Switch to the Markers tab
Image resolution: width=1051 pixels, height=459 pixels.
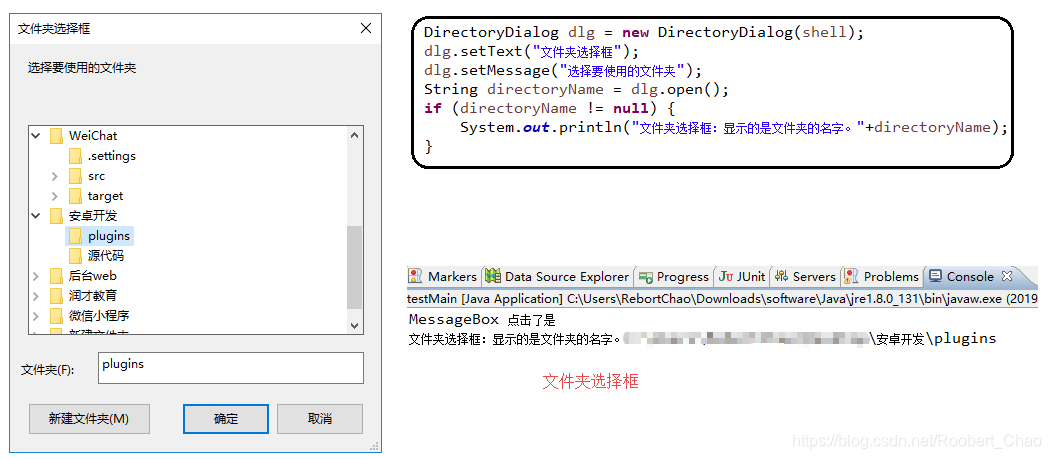point(443,276)
